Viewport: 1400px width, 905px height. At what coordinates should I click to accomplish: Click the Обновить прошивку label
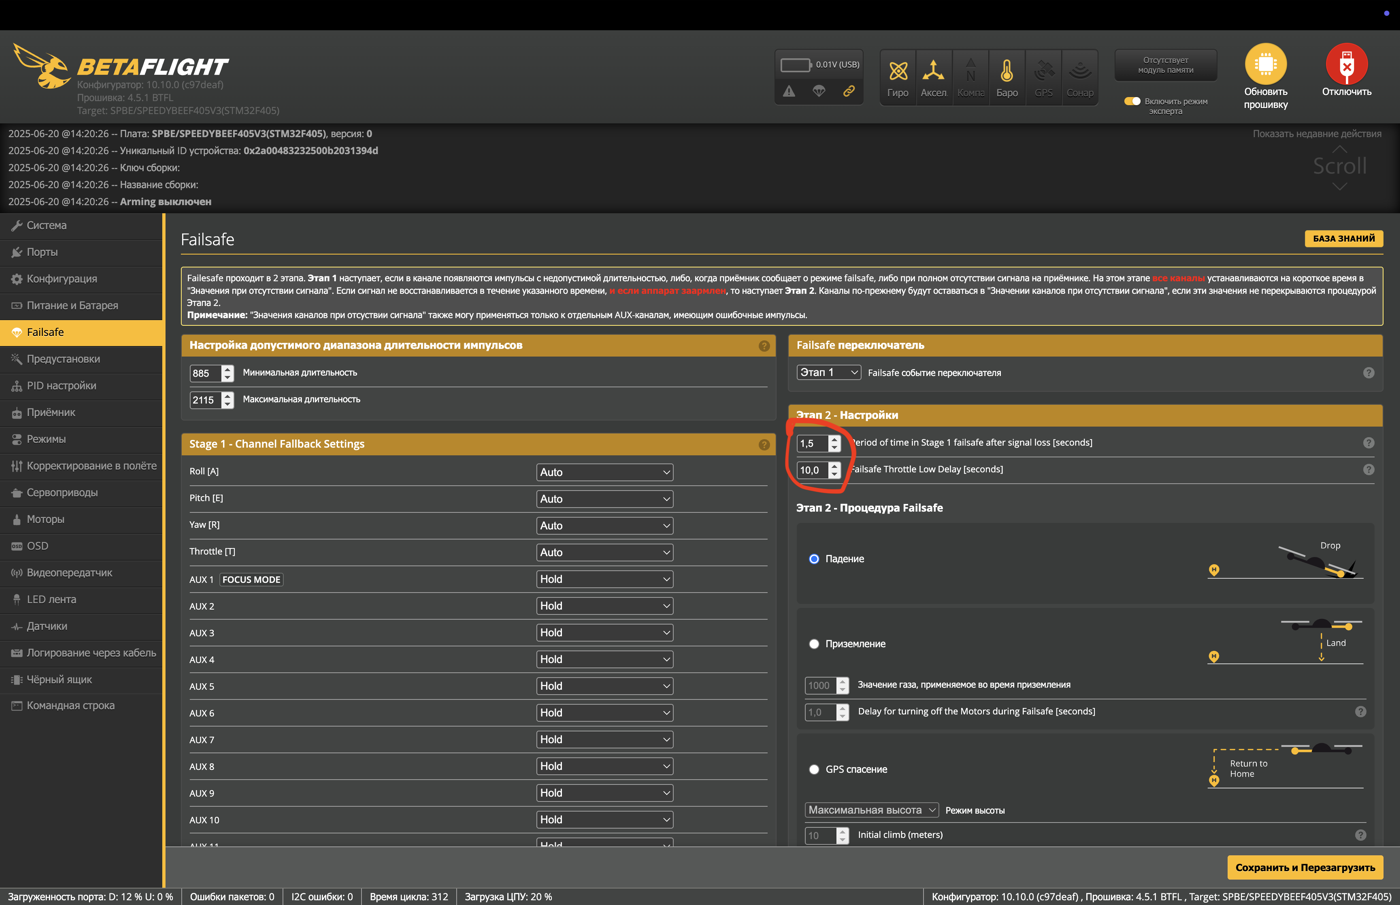[x=1265, y=98]
